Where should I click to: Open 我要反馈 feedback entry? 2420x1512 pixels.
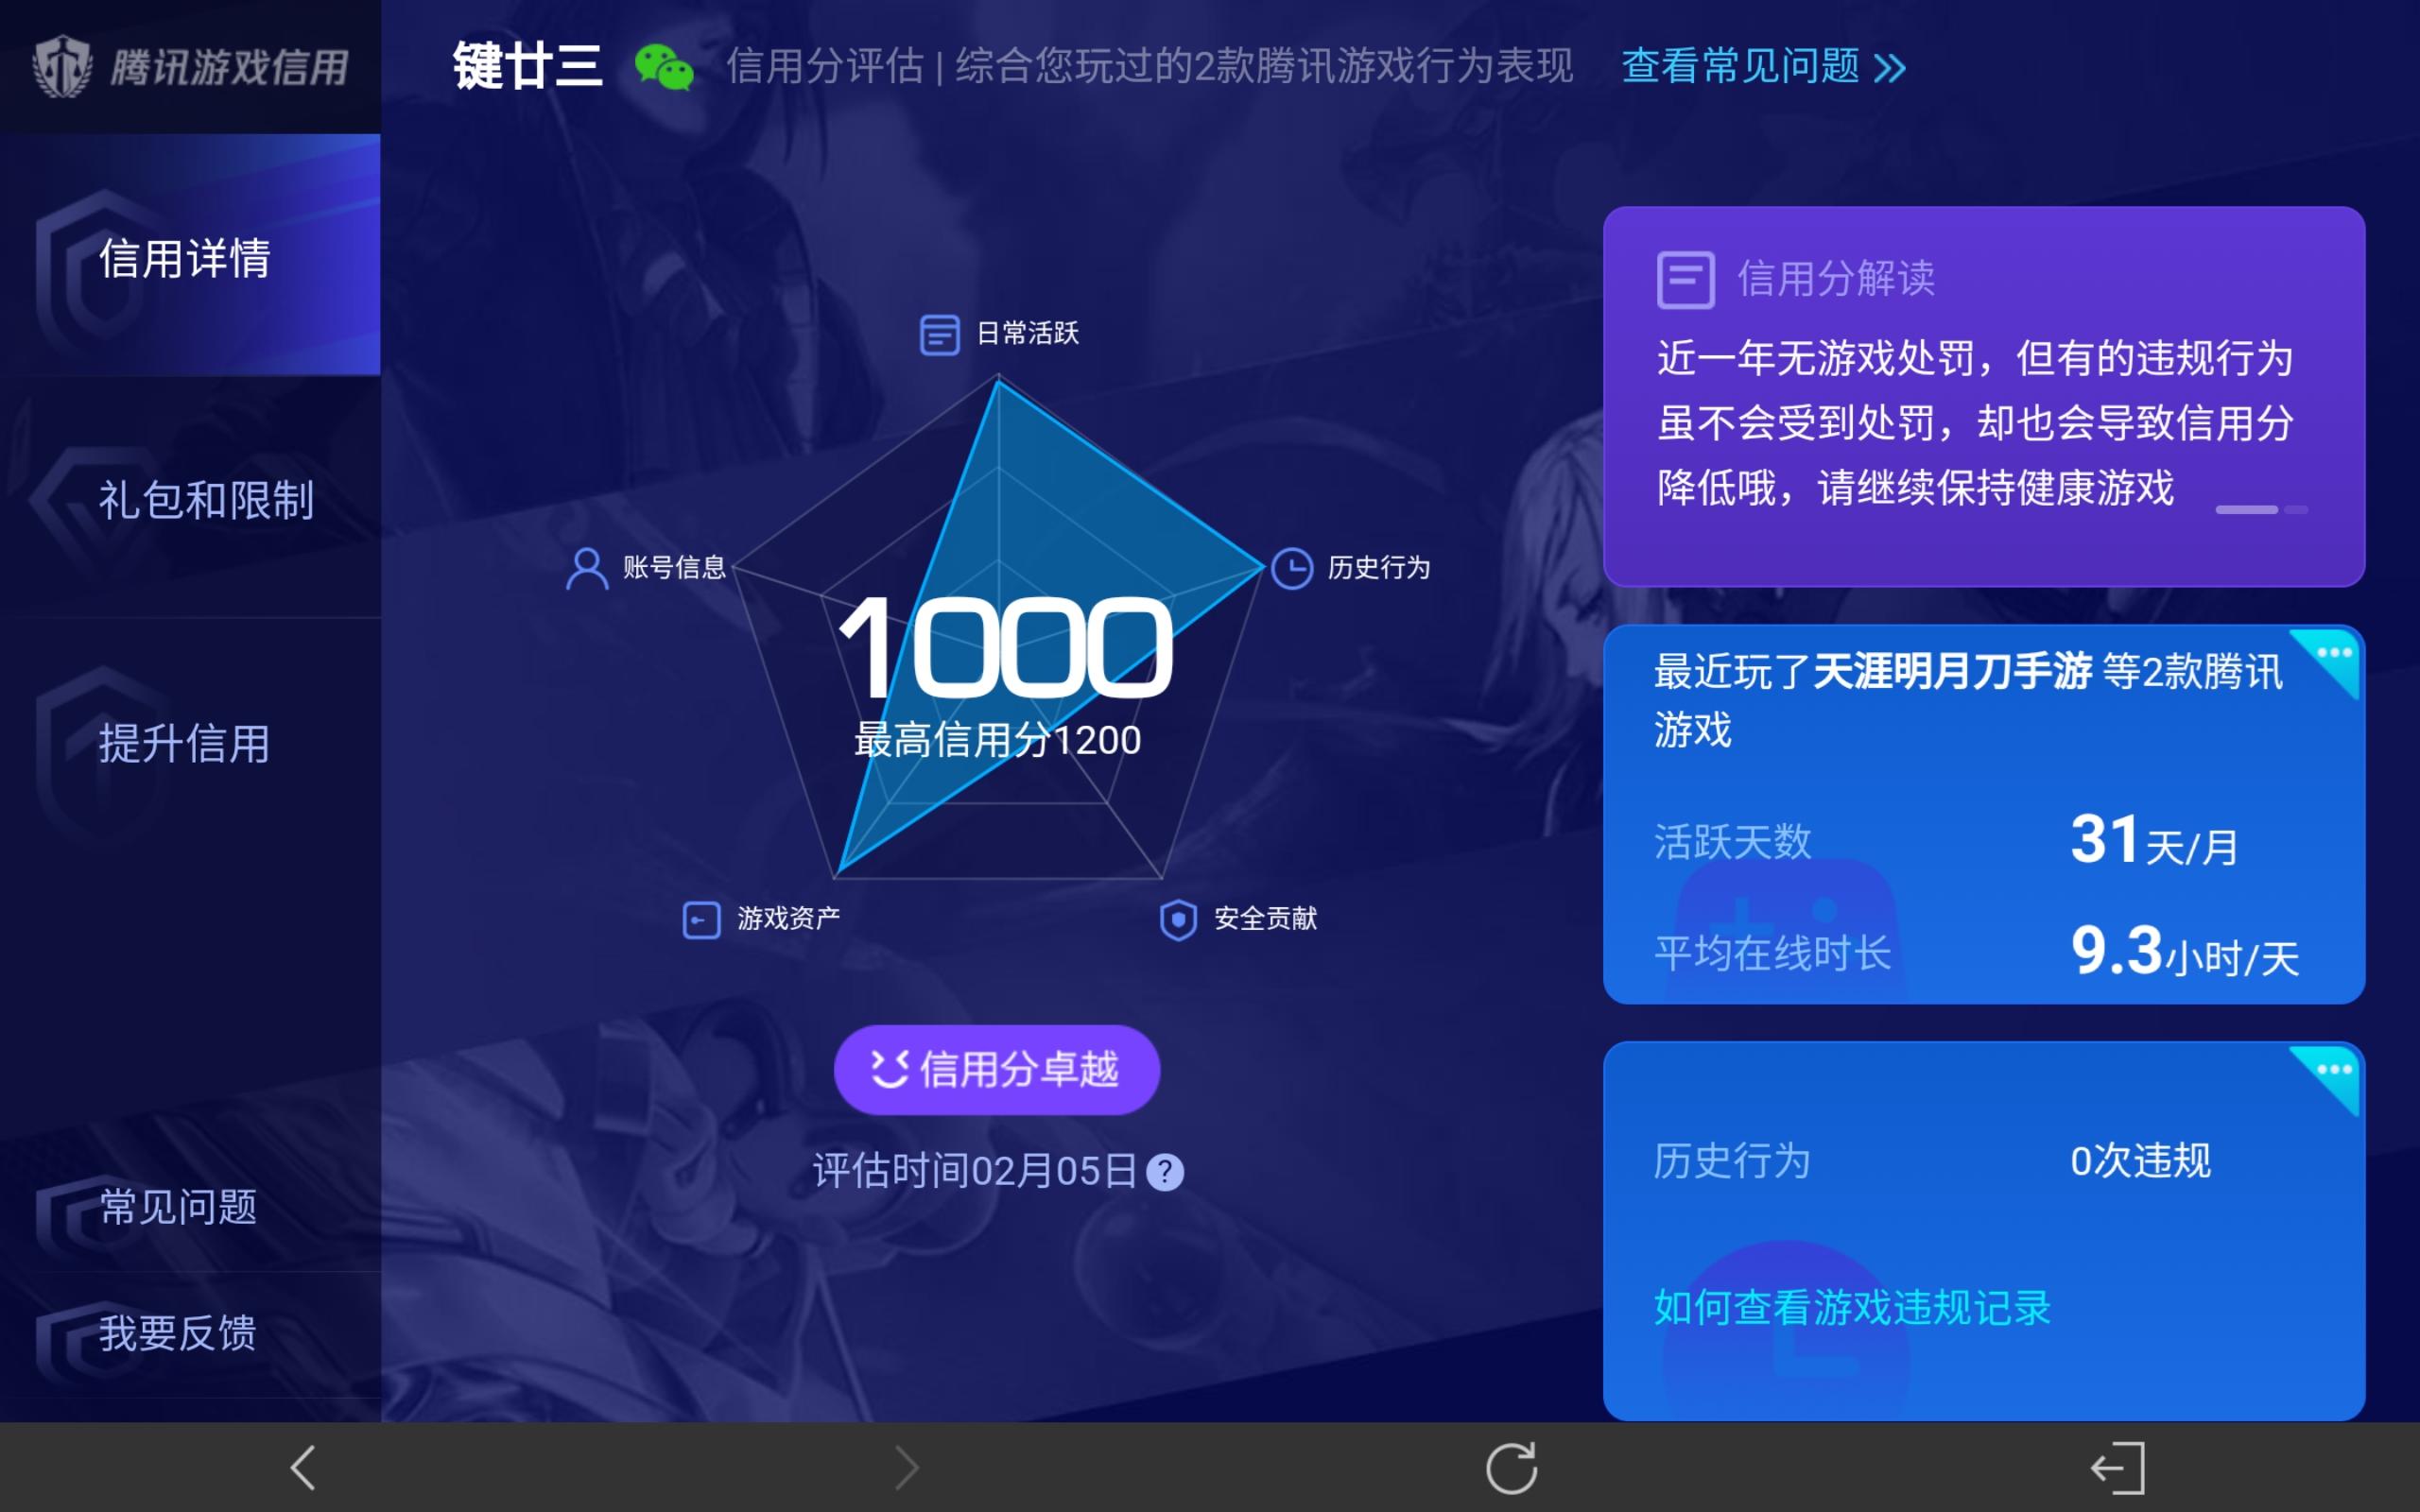(x=178, y=1333)
